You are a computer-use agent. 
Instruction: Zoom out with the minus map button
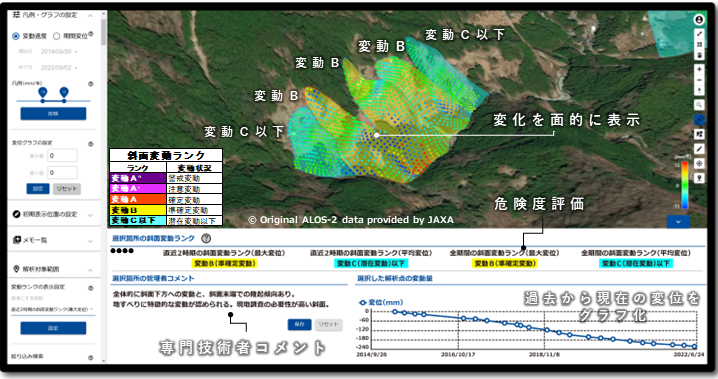pos(699,80)
